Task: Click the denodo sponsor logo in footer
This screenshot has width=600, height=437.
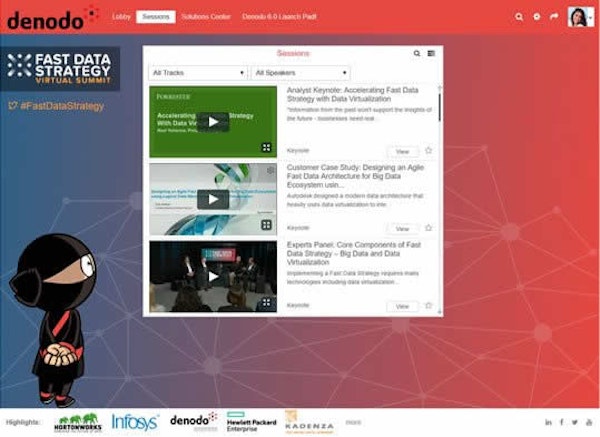Action: (194, 421)
